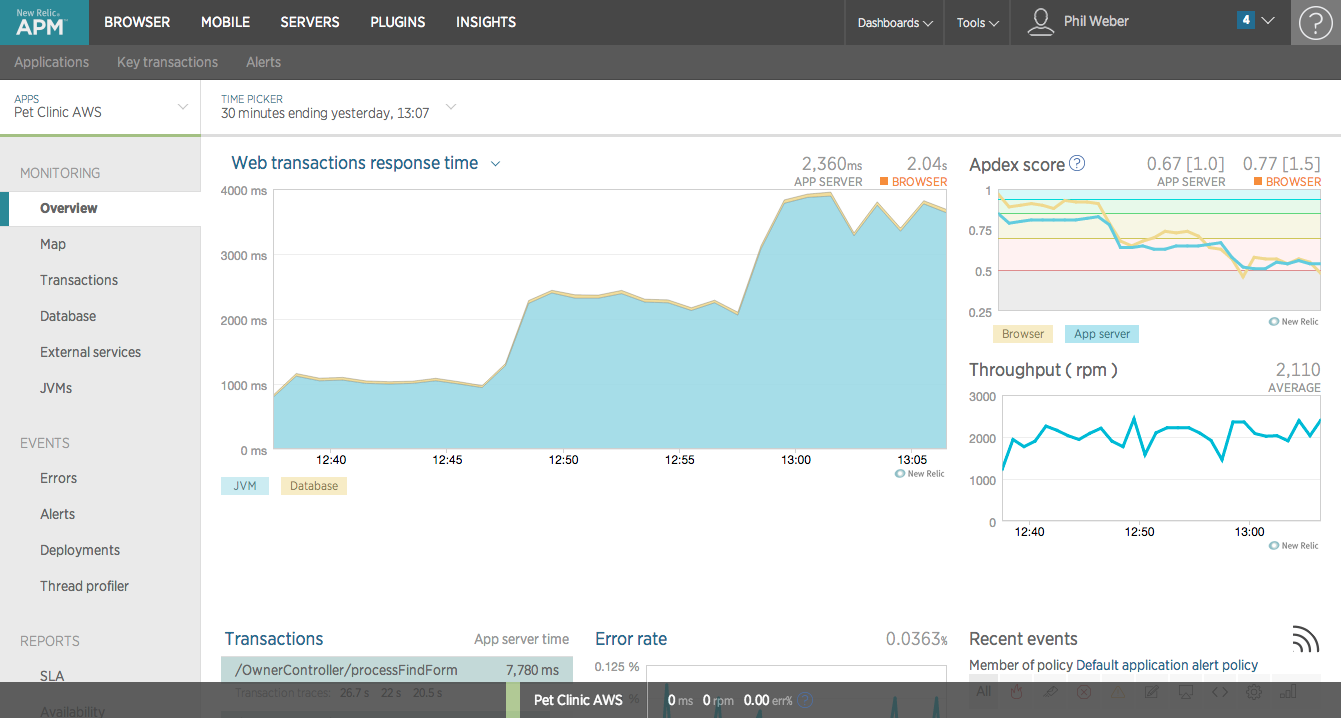Open the Dashboards dropdown menu
1341x718 pixels.
895,22
